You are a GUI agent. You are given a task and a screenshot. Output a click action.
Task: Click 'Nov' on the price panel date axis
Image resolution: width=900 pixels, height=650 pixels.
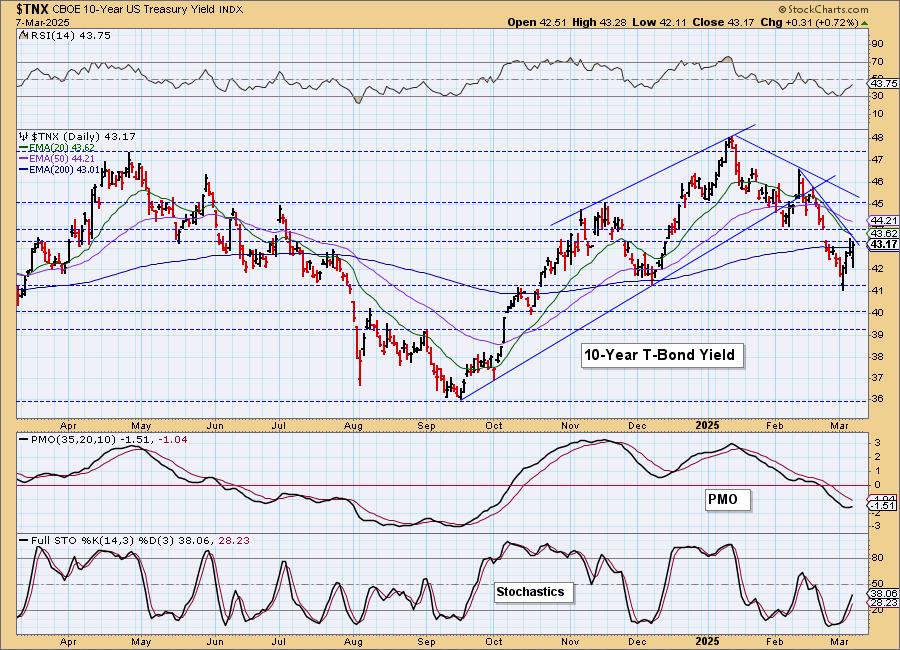[570, 426]
